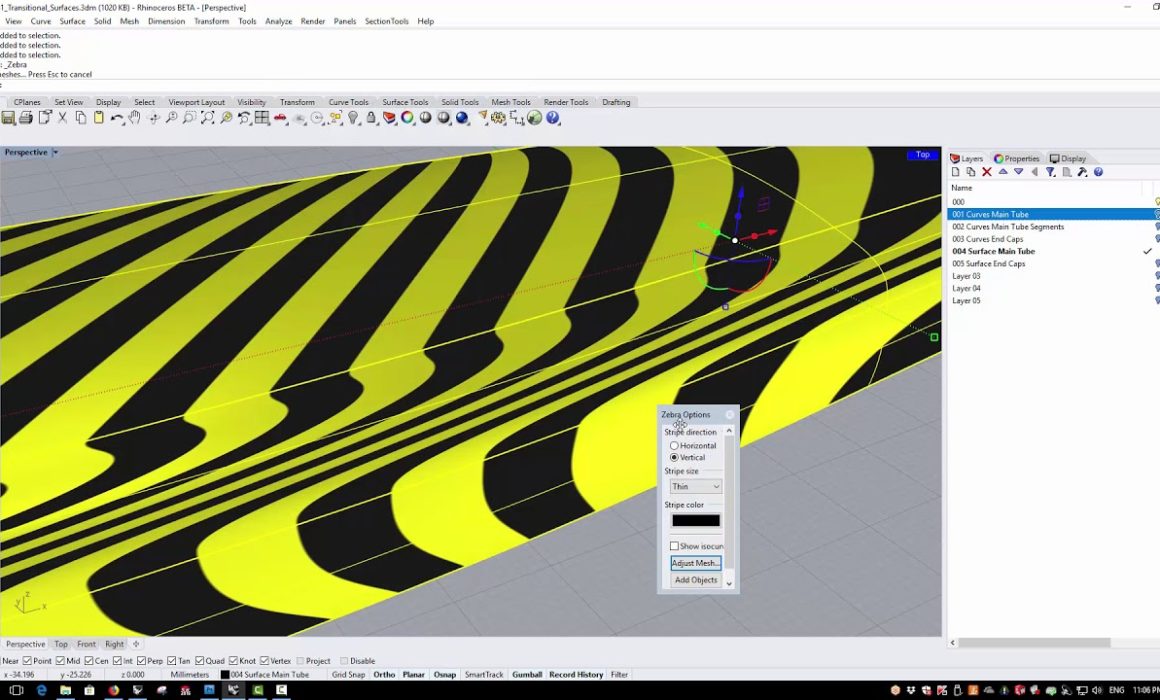Click the four-viewport layout grid icon

[262, 118]
